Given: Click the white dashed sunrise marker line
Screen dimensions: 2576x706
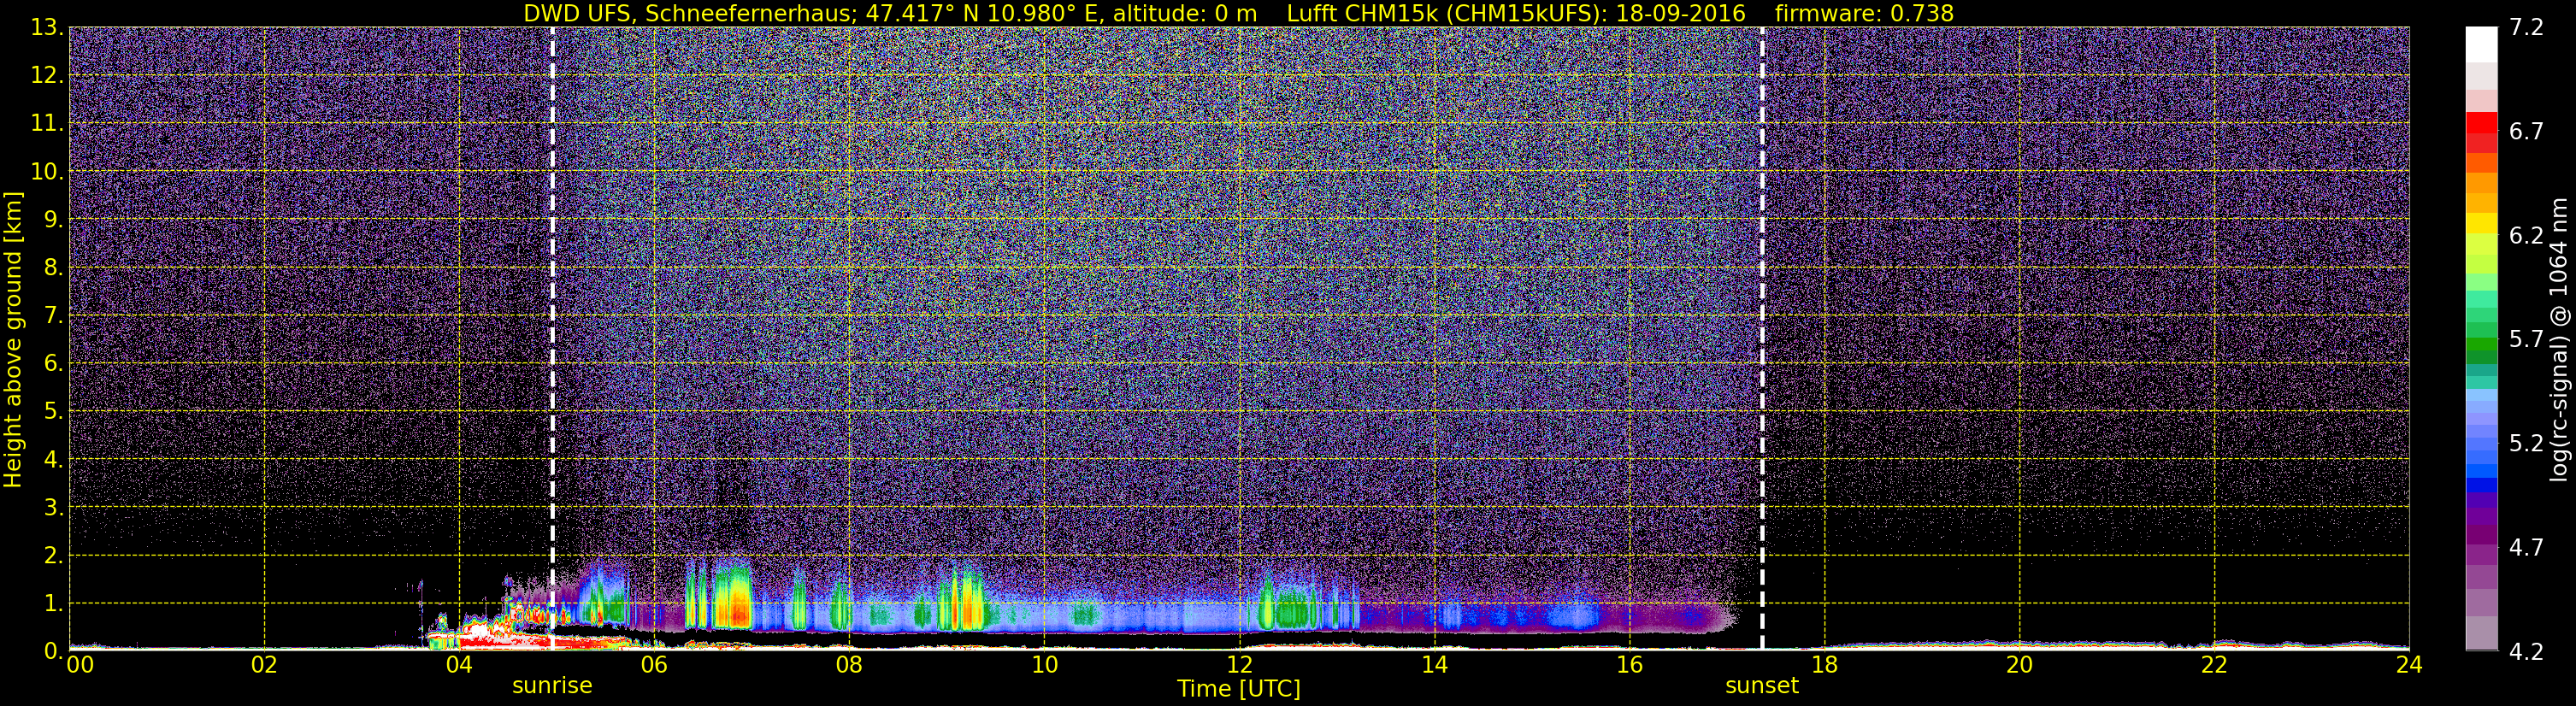Looking at the screenshot, I should [552, 338].
